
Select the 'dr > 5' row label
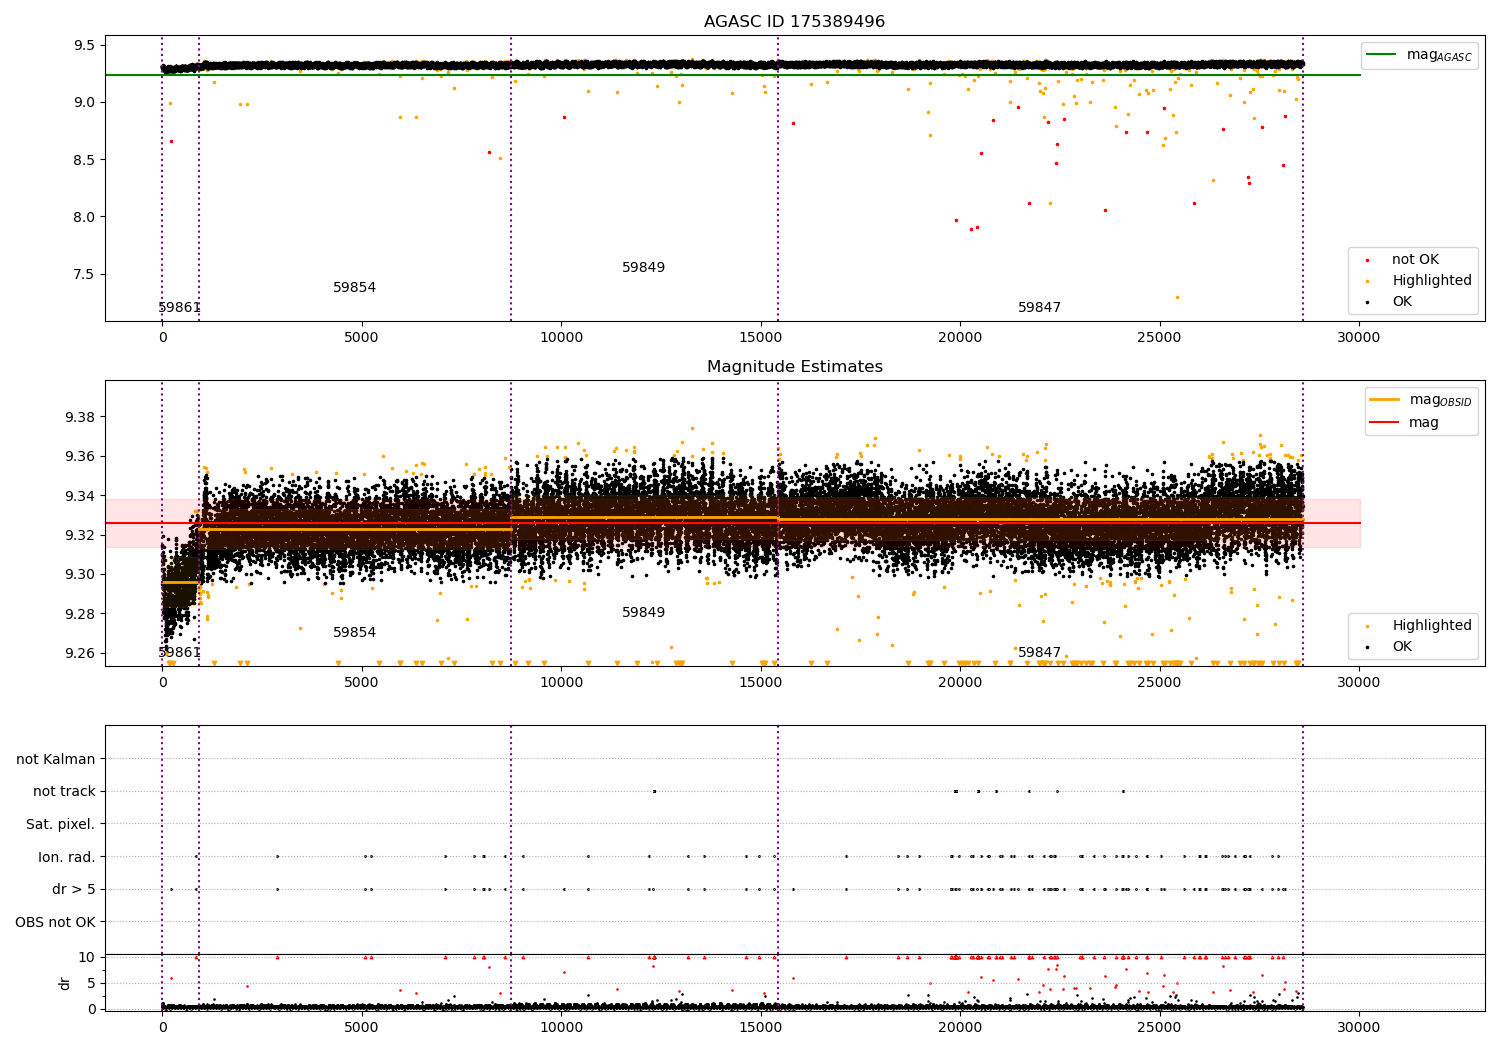tap(74, 889)
